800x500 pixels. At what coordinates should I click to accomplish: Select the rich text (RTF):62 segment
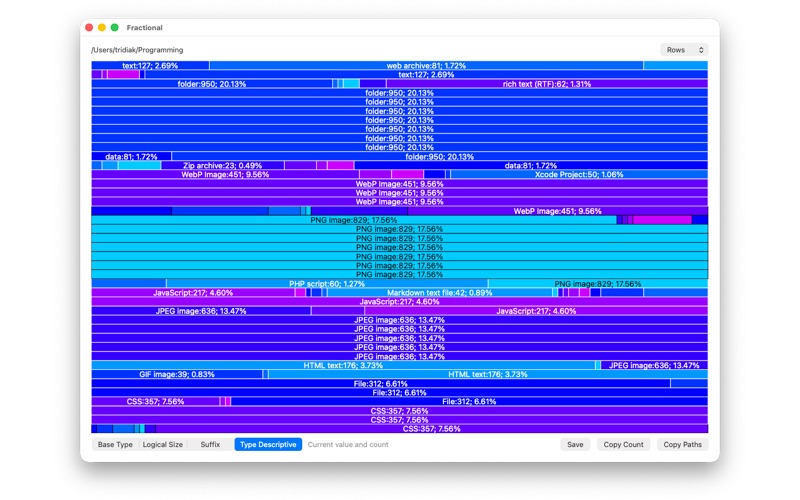(x=546, y=84)
